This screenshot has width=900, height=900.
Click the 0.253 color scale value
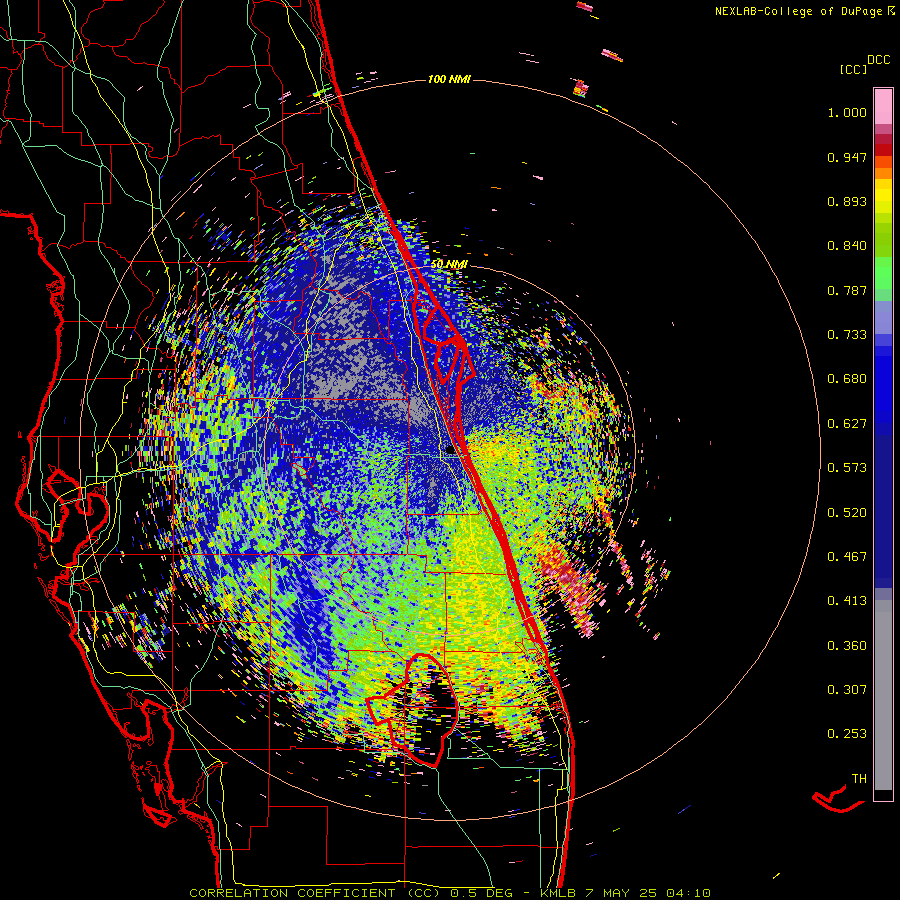coord(847,734)
